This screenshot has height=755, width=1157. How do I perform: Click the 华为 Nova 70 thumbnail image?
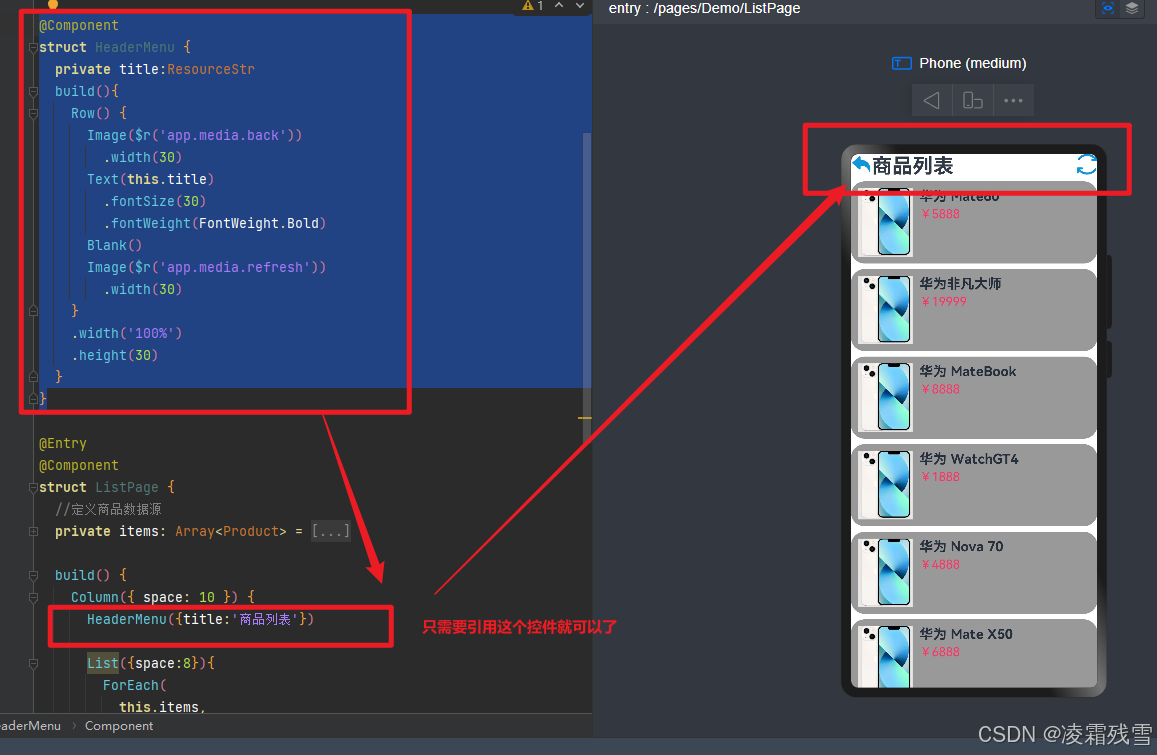tap(887, 573)
